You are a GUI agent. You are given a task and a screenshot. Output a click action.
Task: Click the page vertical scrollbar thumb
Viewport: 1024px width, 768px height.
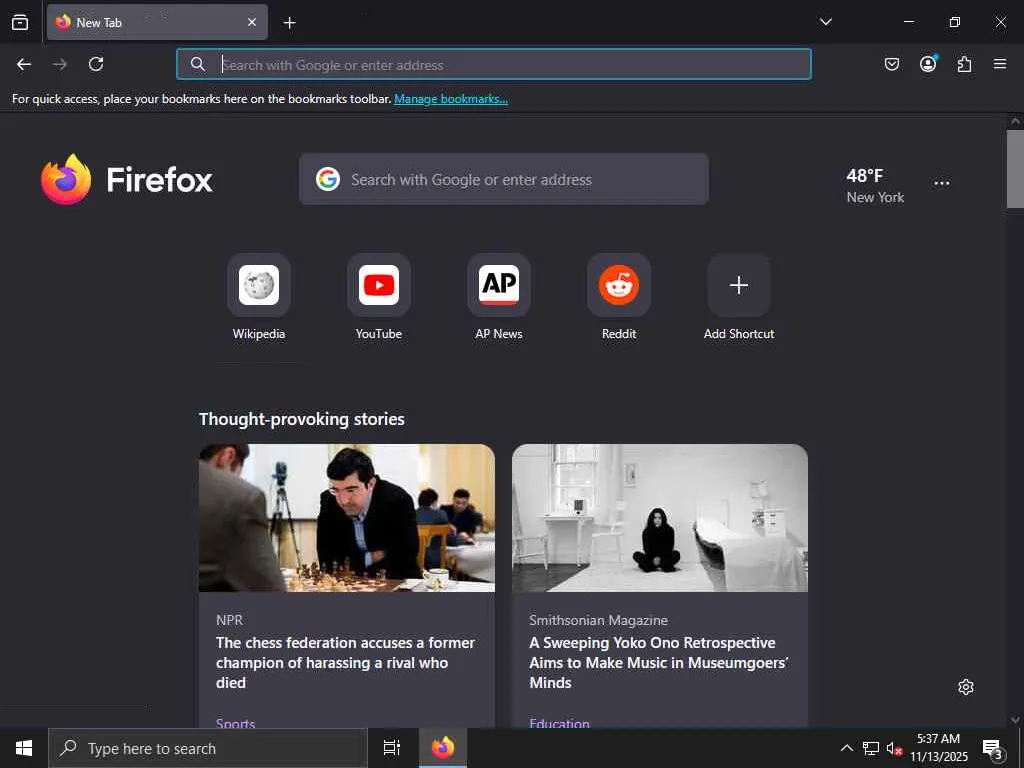(x=1015, y=169)
